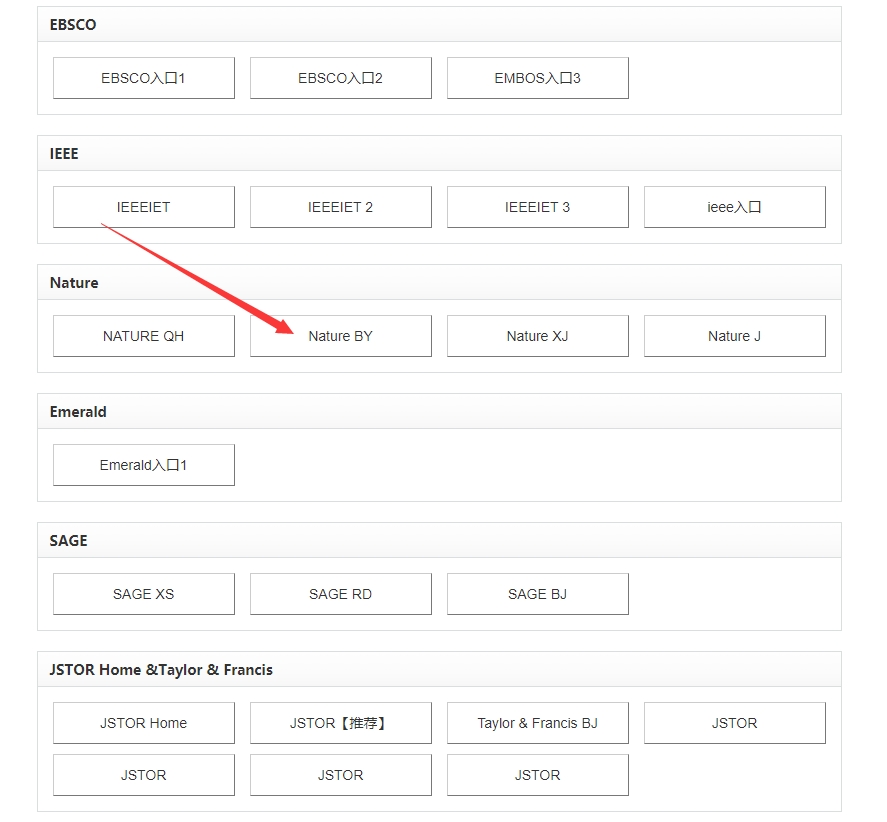
Task: Click the SAGE RD entry
Action: click(x=341, y=594)
